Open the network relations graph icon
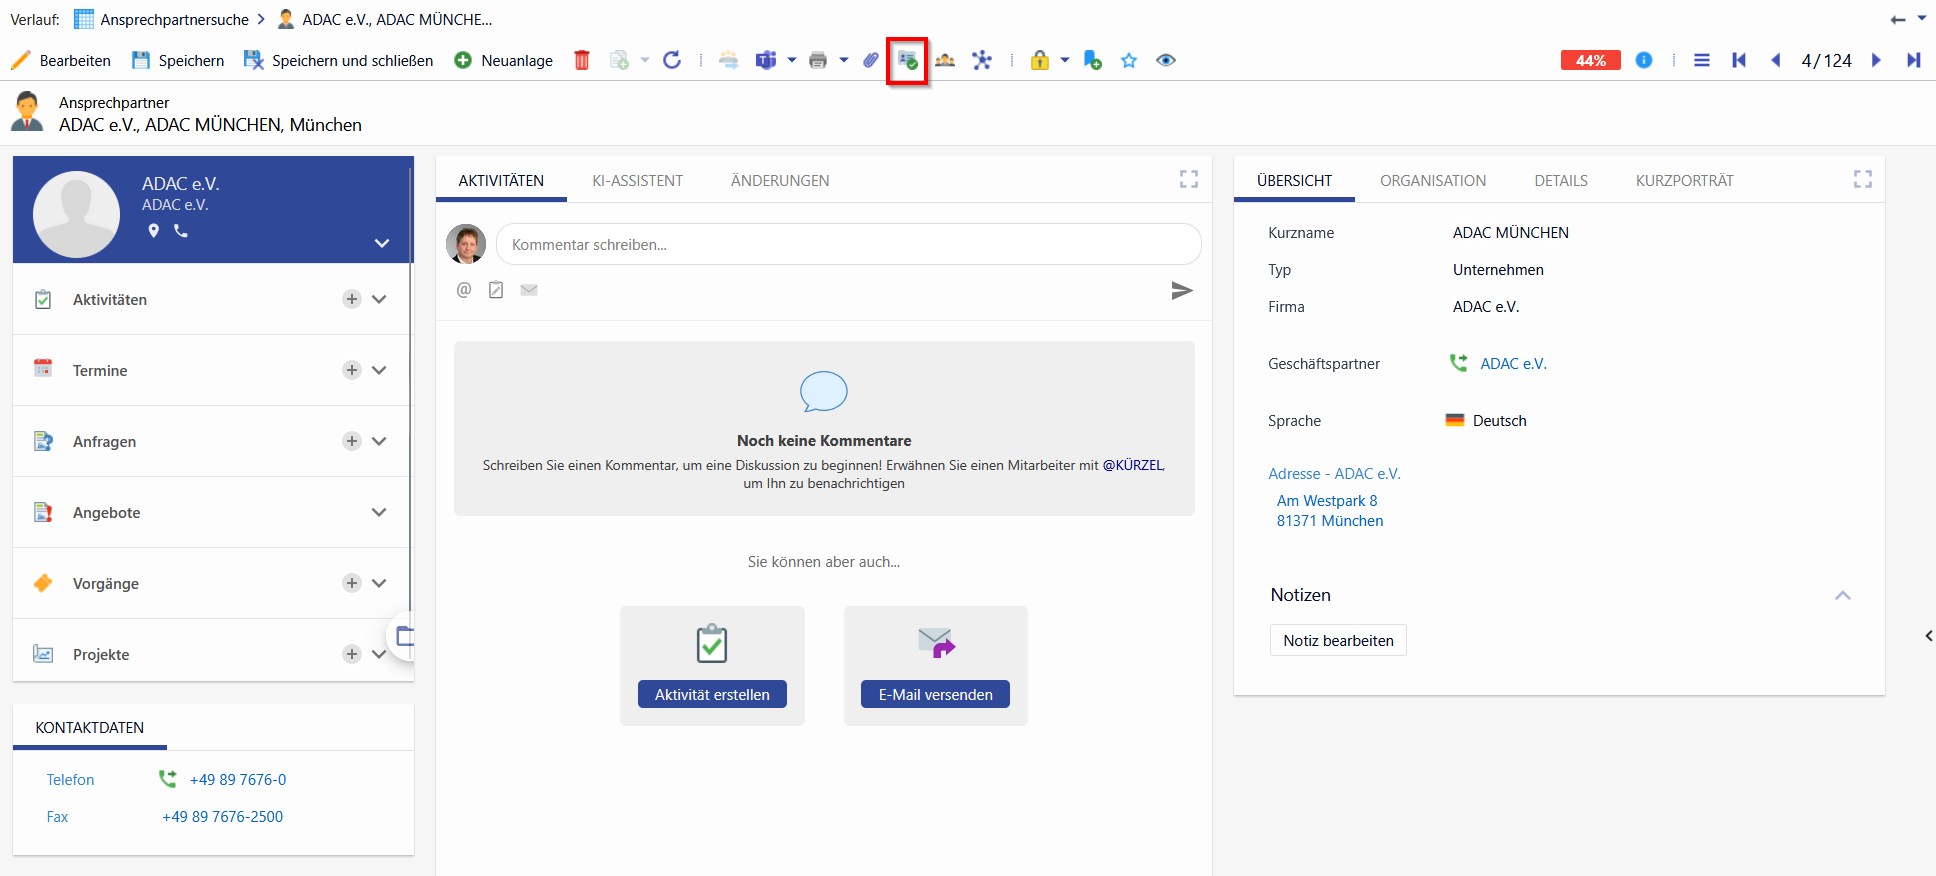Screen dimensions: 1936x876 point(982,60)
